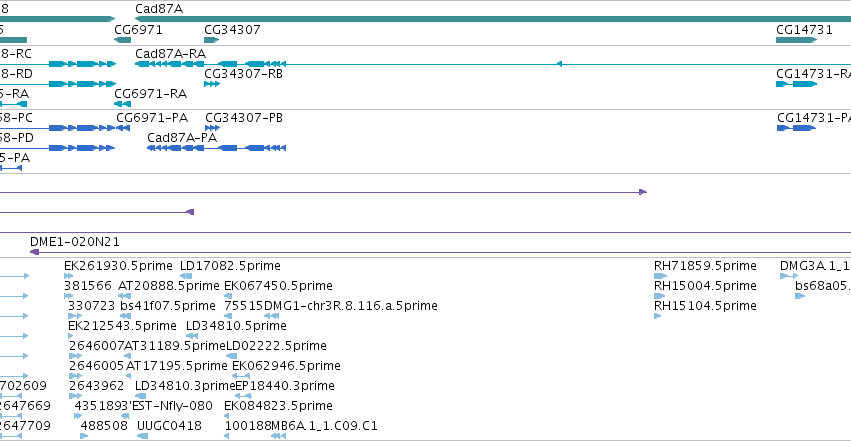This screenshot has height=441, width=851.
Task: Click the LD34810.5prime EST glyph
Action: [x=192, y=336]
